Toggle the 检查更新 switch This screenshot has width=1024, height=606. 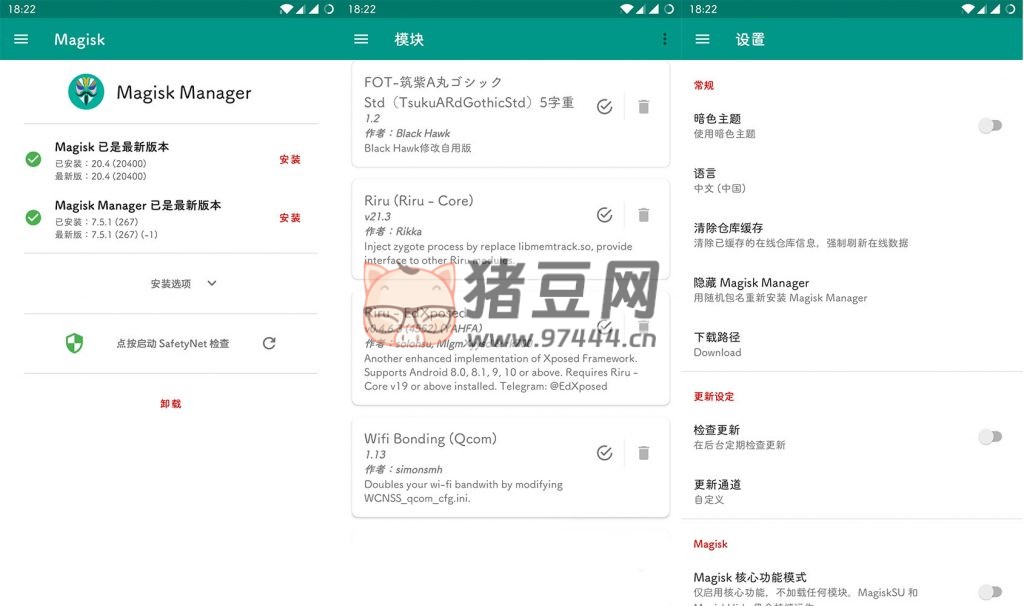[989, 436]
